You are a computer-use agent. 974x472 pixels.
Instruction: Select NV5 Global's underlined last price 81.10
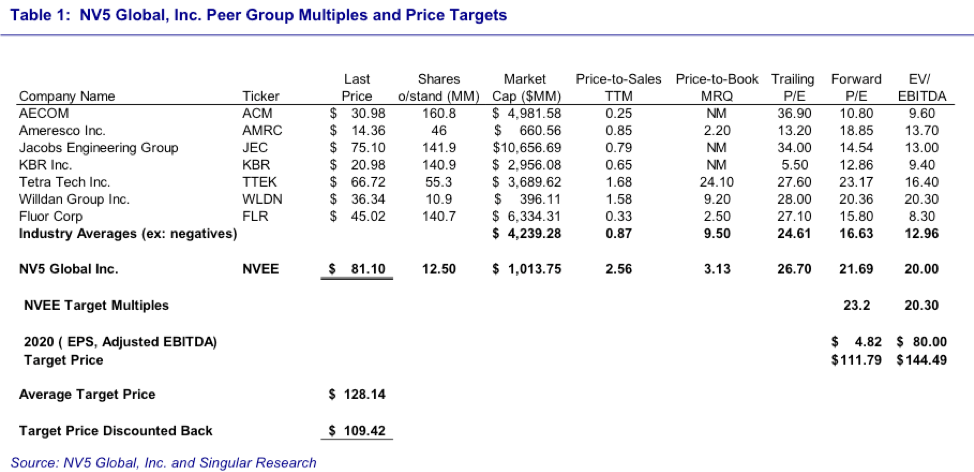[357, 269]
